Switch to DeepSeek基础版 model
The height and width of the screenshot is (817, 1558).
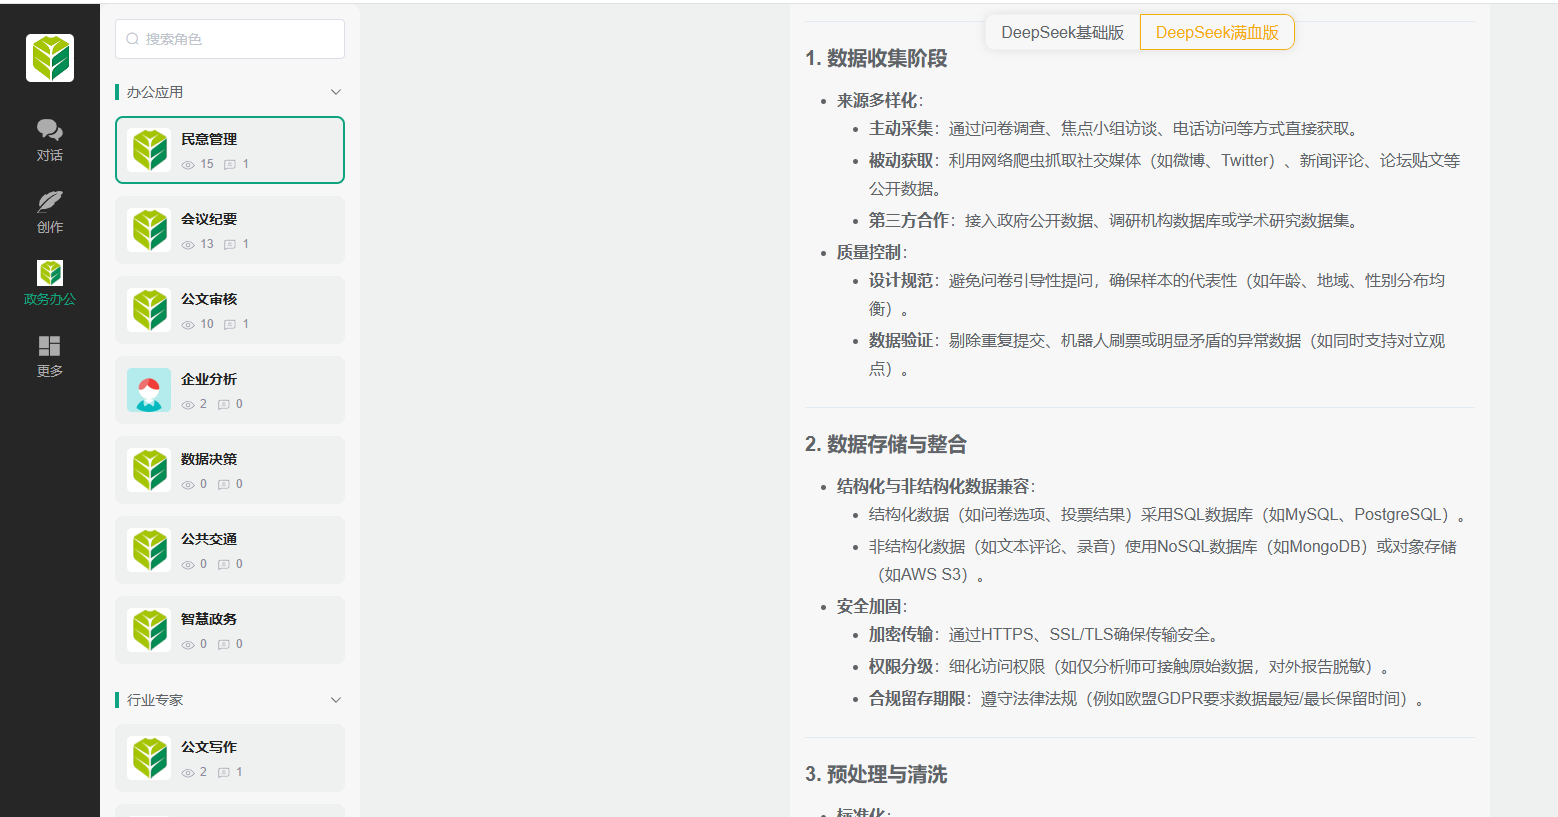(1062, 32)
